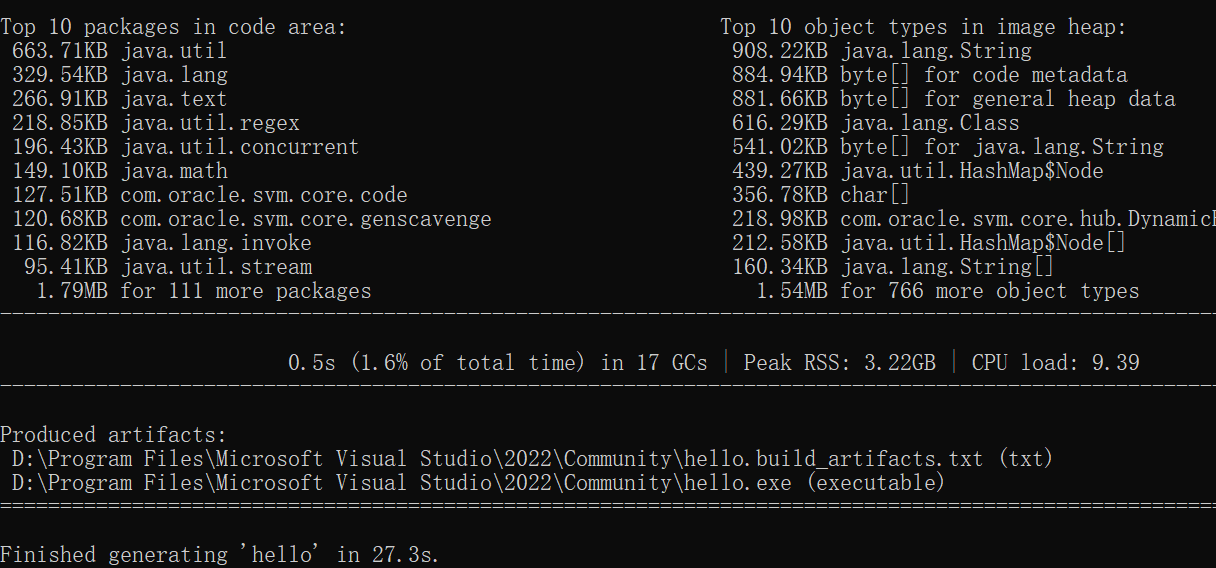Click the com.oracle.svm.core.genscavenge entry
Screen dimensions: 1216x568
[x=305, y=219]
